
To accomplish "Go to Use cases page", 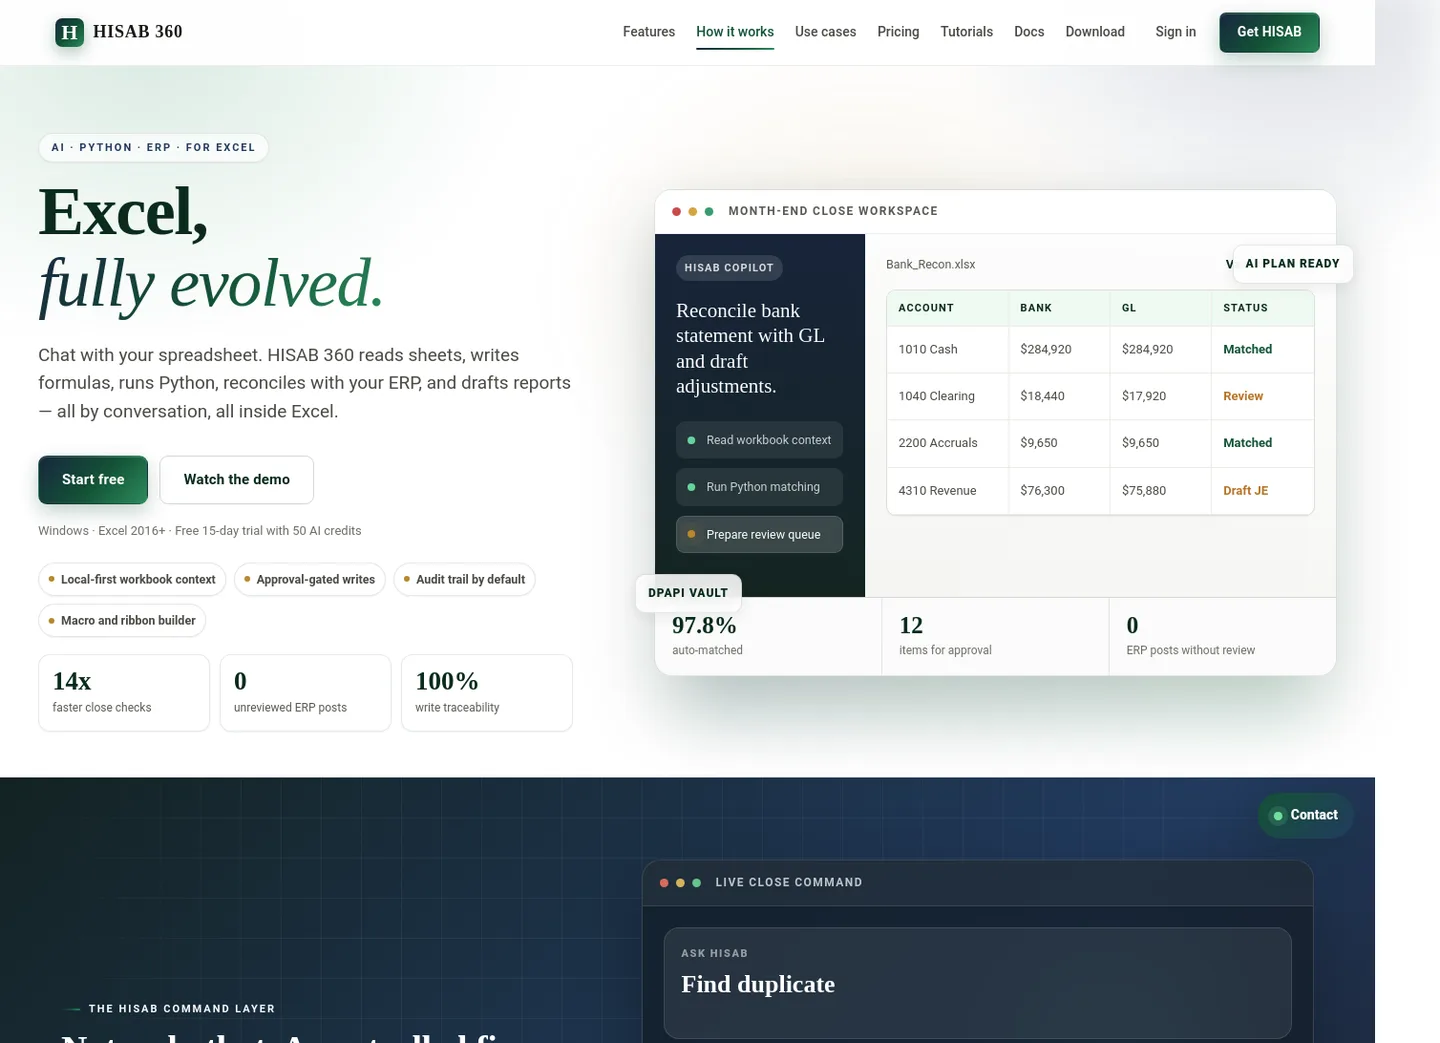I will click(x=825, y=32).
